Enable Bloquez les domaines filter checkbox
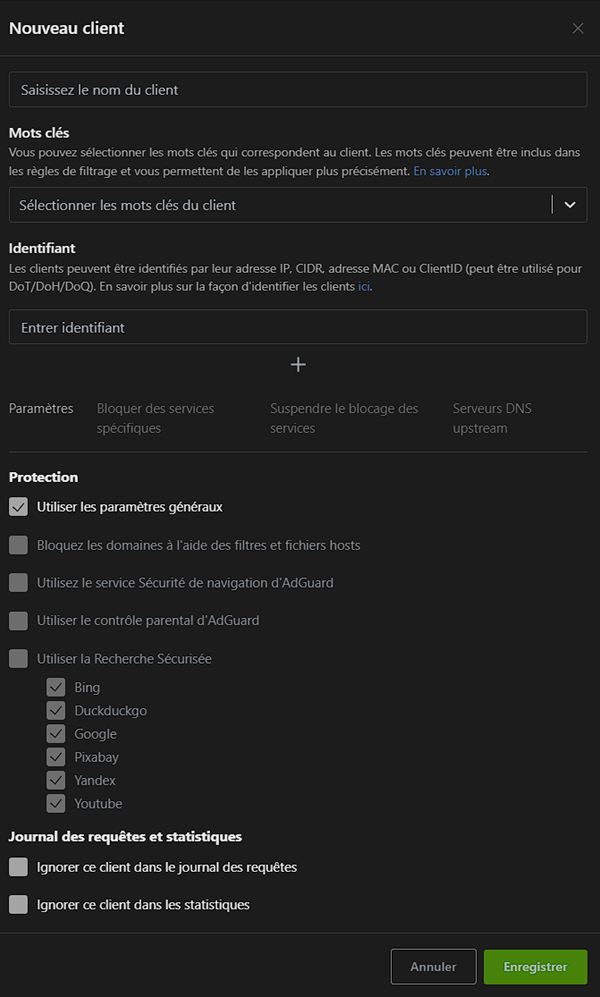This screenshot has width=600, height=997. click(x=18, y=545)
